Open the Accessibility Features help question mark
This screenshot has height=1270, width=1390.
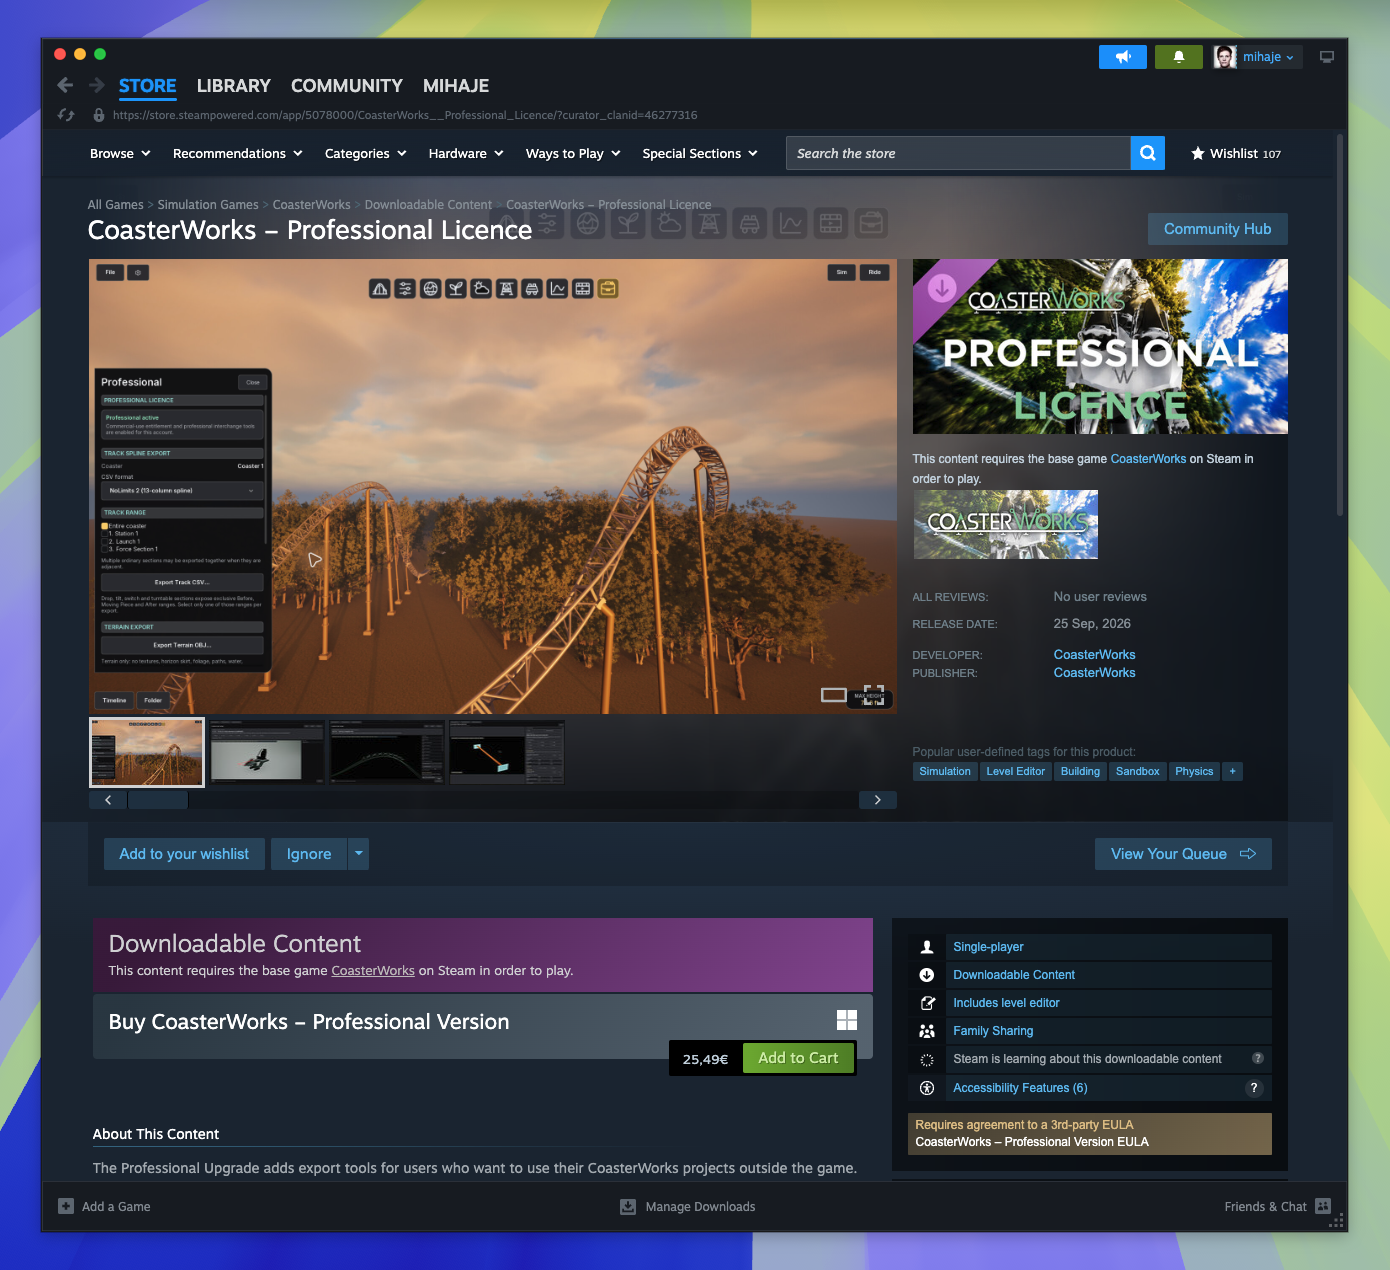(1254, 1088)
